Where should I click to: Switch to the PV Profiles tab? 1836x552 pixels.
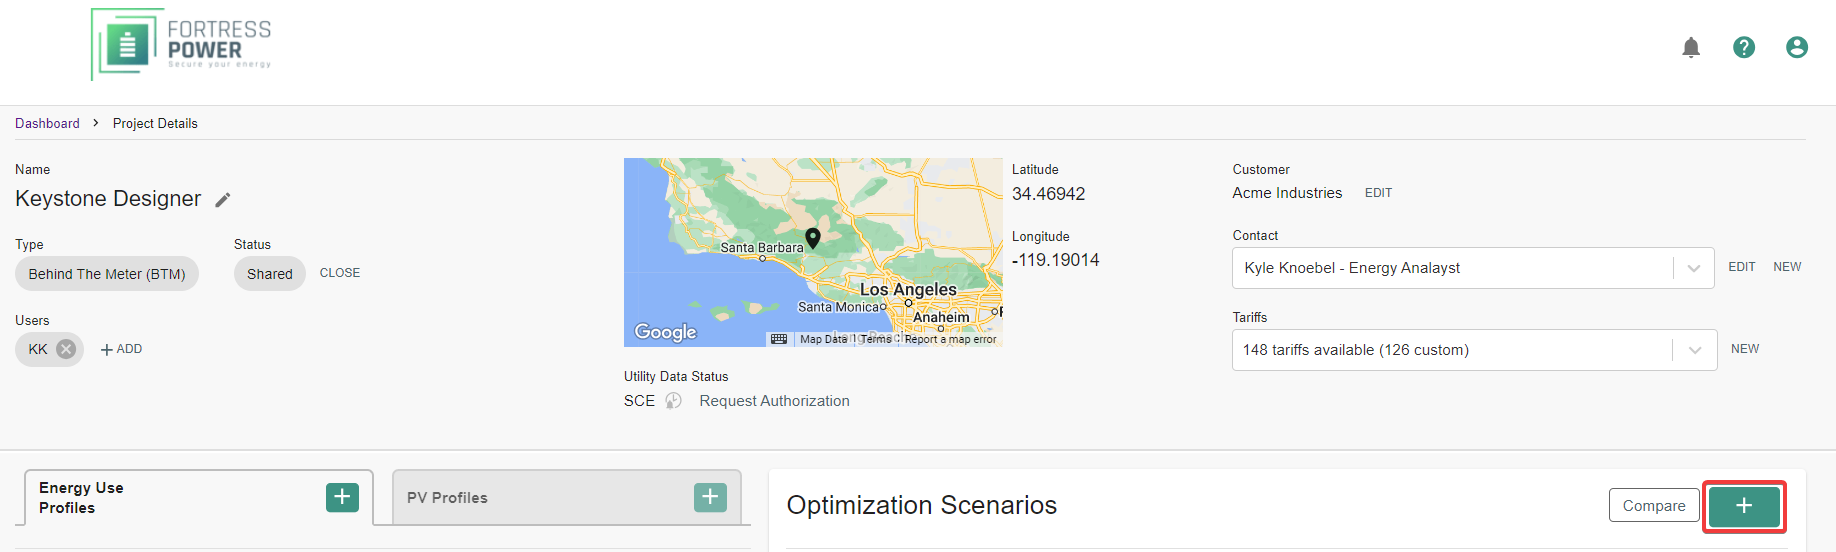(x=447, y=498)
